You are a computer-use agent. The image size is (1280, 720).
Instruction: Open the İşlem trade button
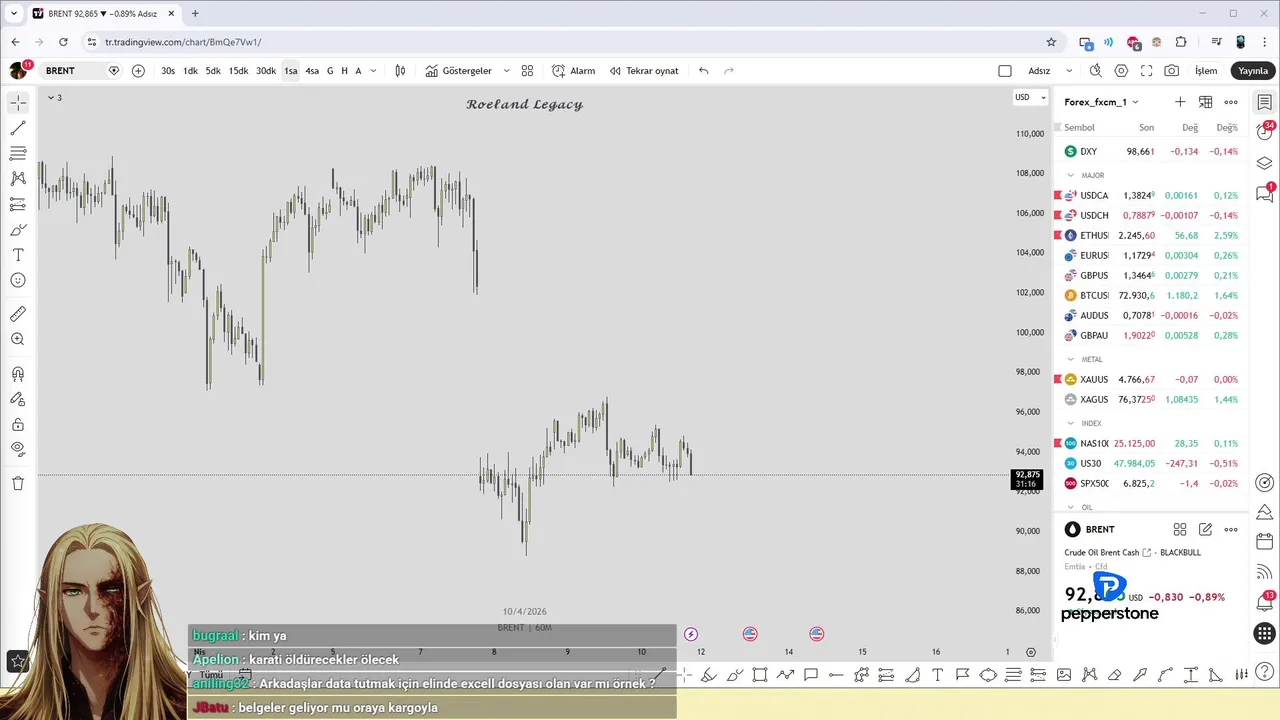coord(1206,71)
